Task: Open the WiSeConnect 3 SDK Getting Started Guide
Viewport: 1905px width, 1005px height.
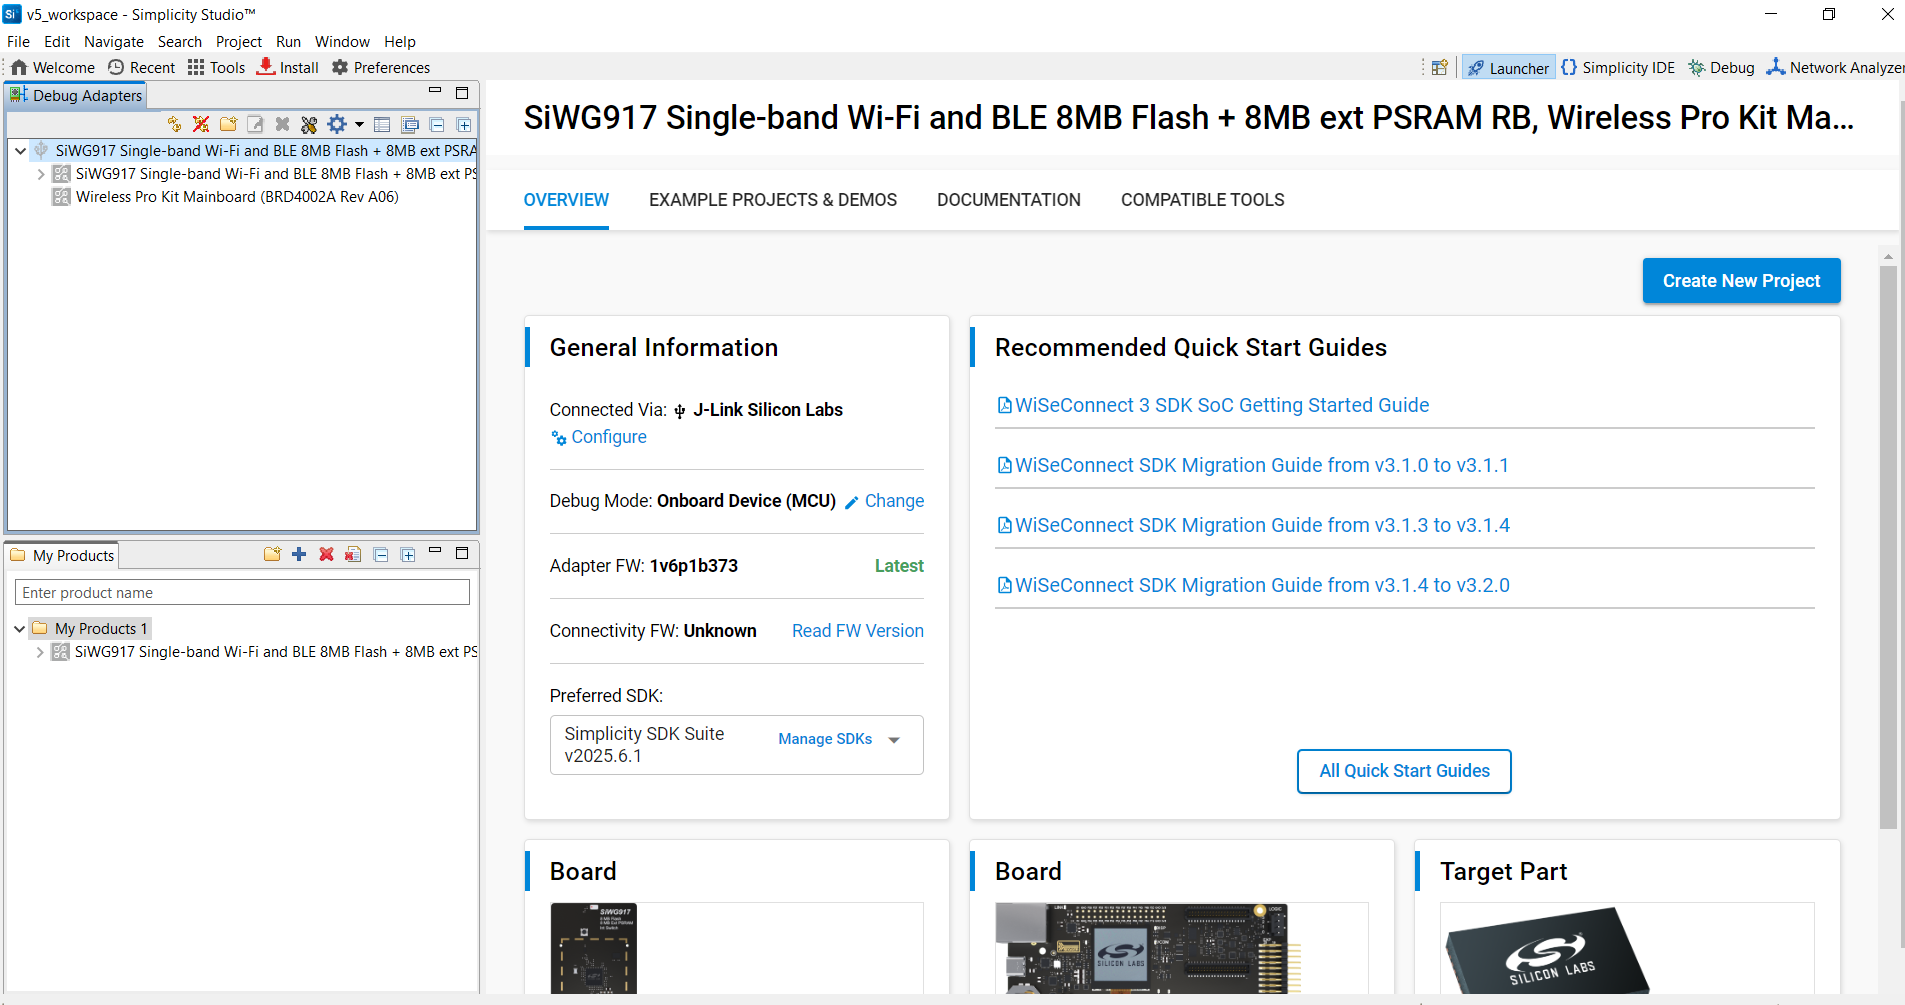Action: [x=1220, y=405]
